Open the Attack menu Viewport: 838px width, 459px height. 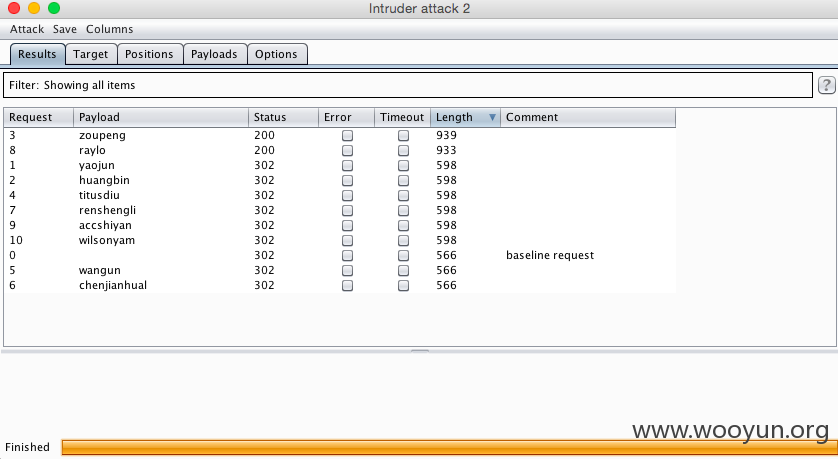27,29
